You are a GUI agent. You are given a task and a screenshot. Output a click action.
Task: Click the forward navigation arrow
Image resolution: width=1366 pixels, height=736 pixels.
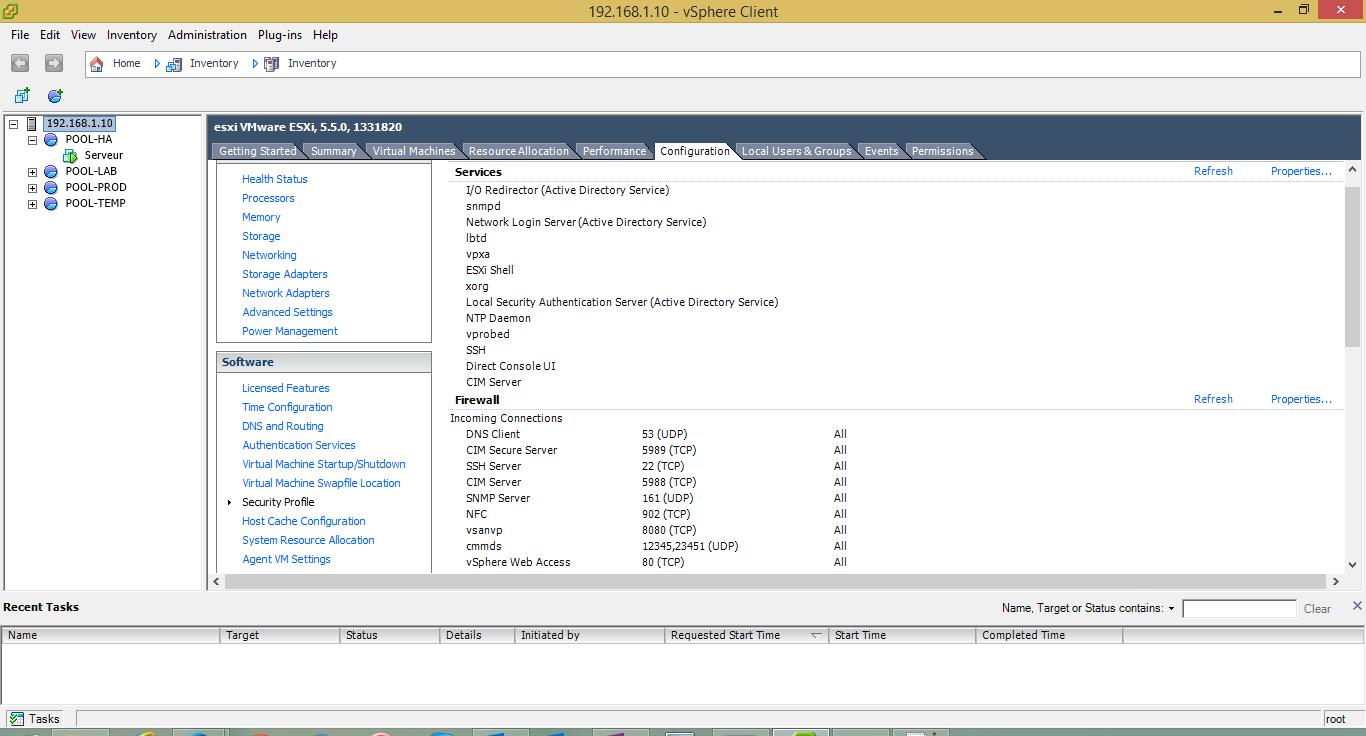[x=54, y=63]
